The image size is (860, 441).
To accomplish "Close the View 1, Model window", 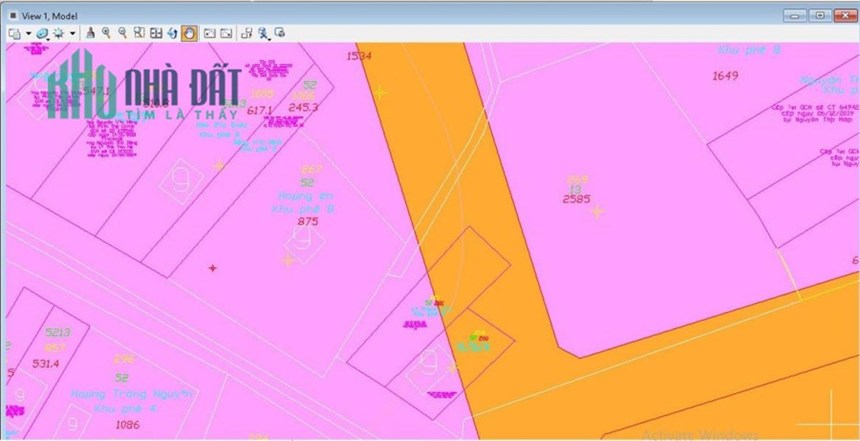I will 846,15.
